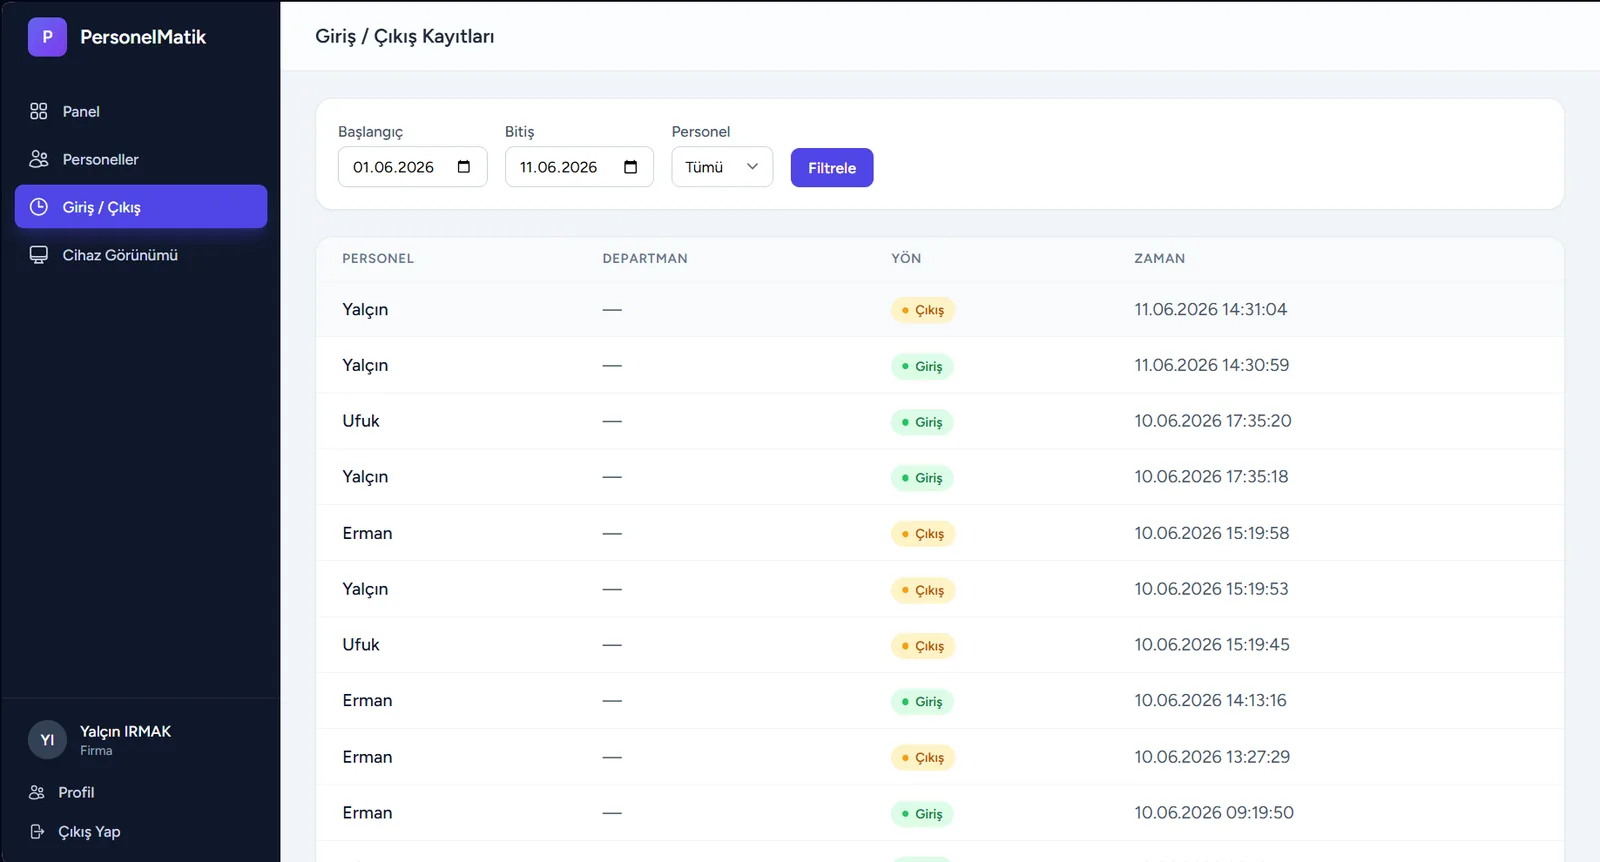Image resolution: width=1600 pixels, height=862 pixels.
Task: Click the YI avatar circle
Action: pos(47,740)
